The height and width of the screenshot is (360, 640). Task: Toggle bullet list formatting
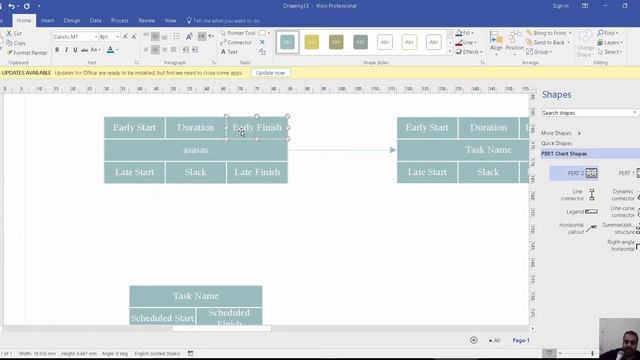click(x=177, y=37)
